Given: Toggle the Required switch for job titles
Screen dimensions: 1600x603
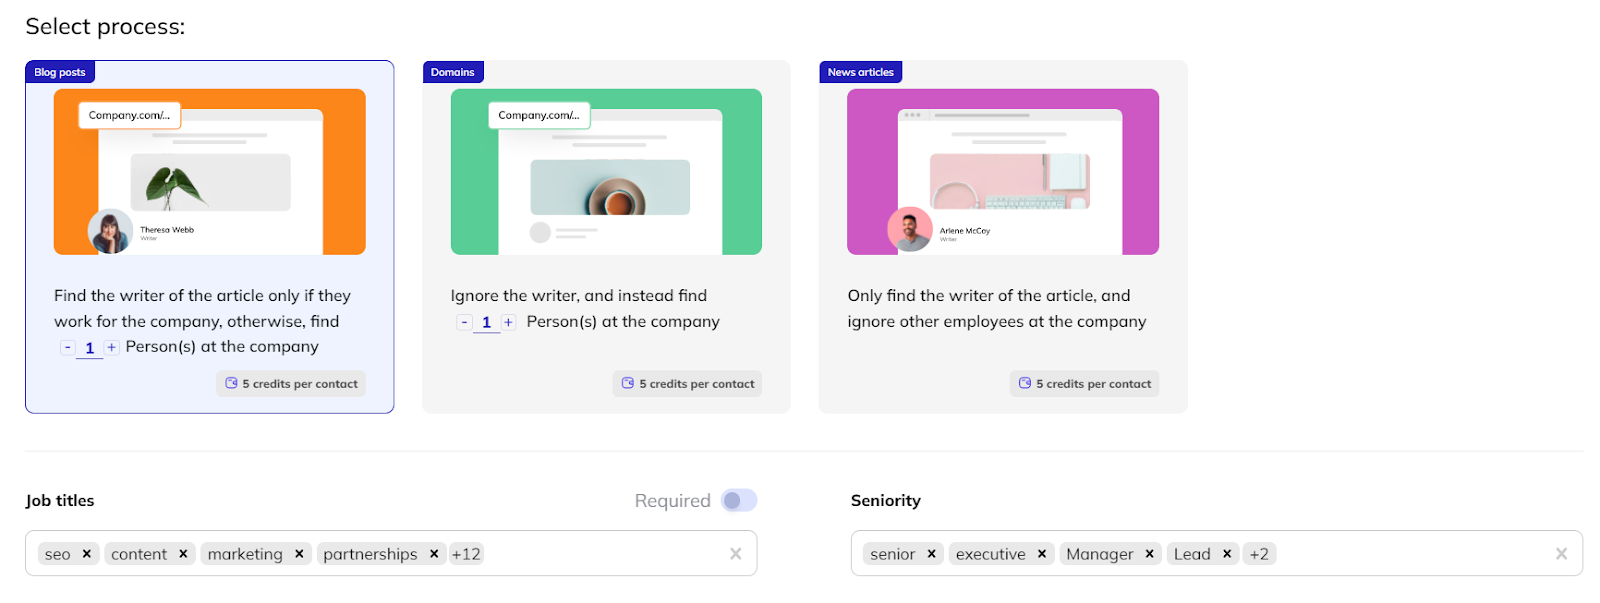Looking at the screenshot, I should click(x=739, y=501).
